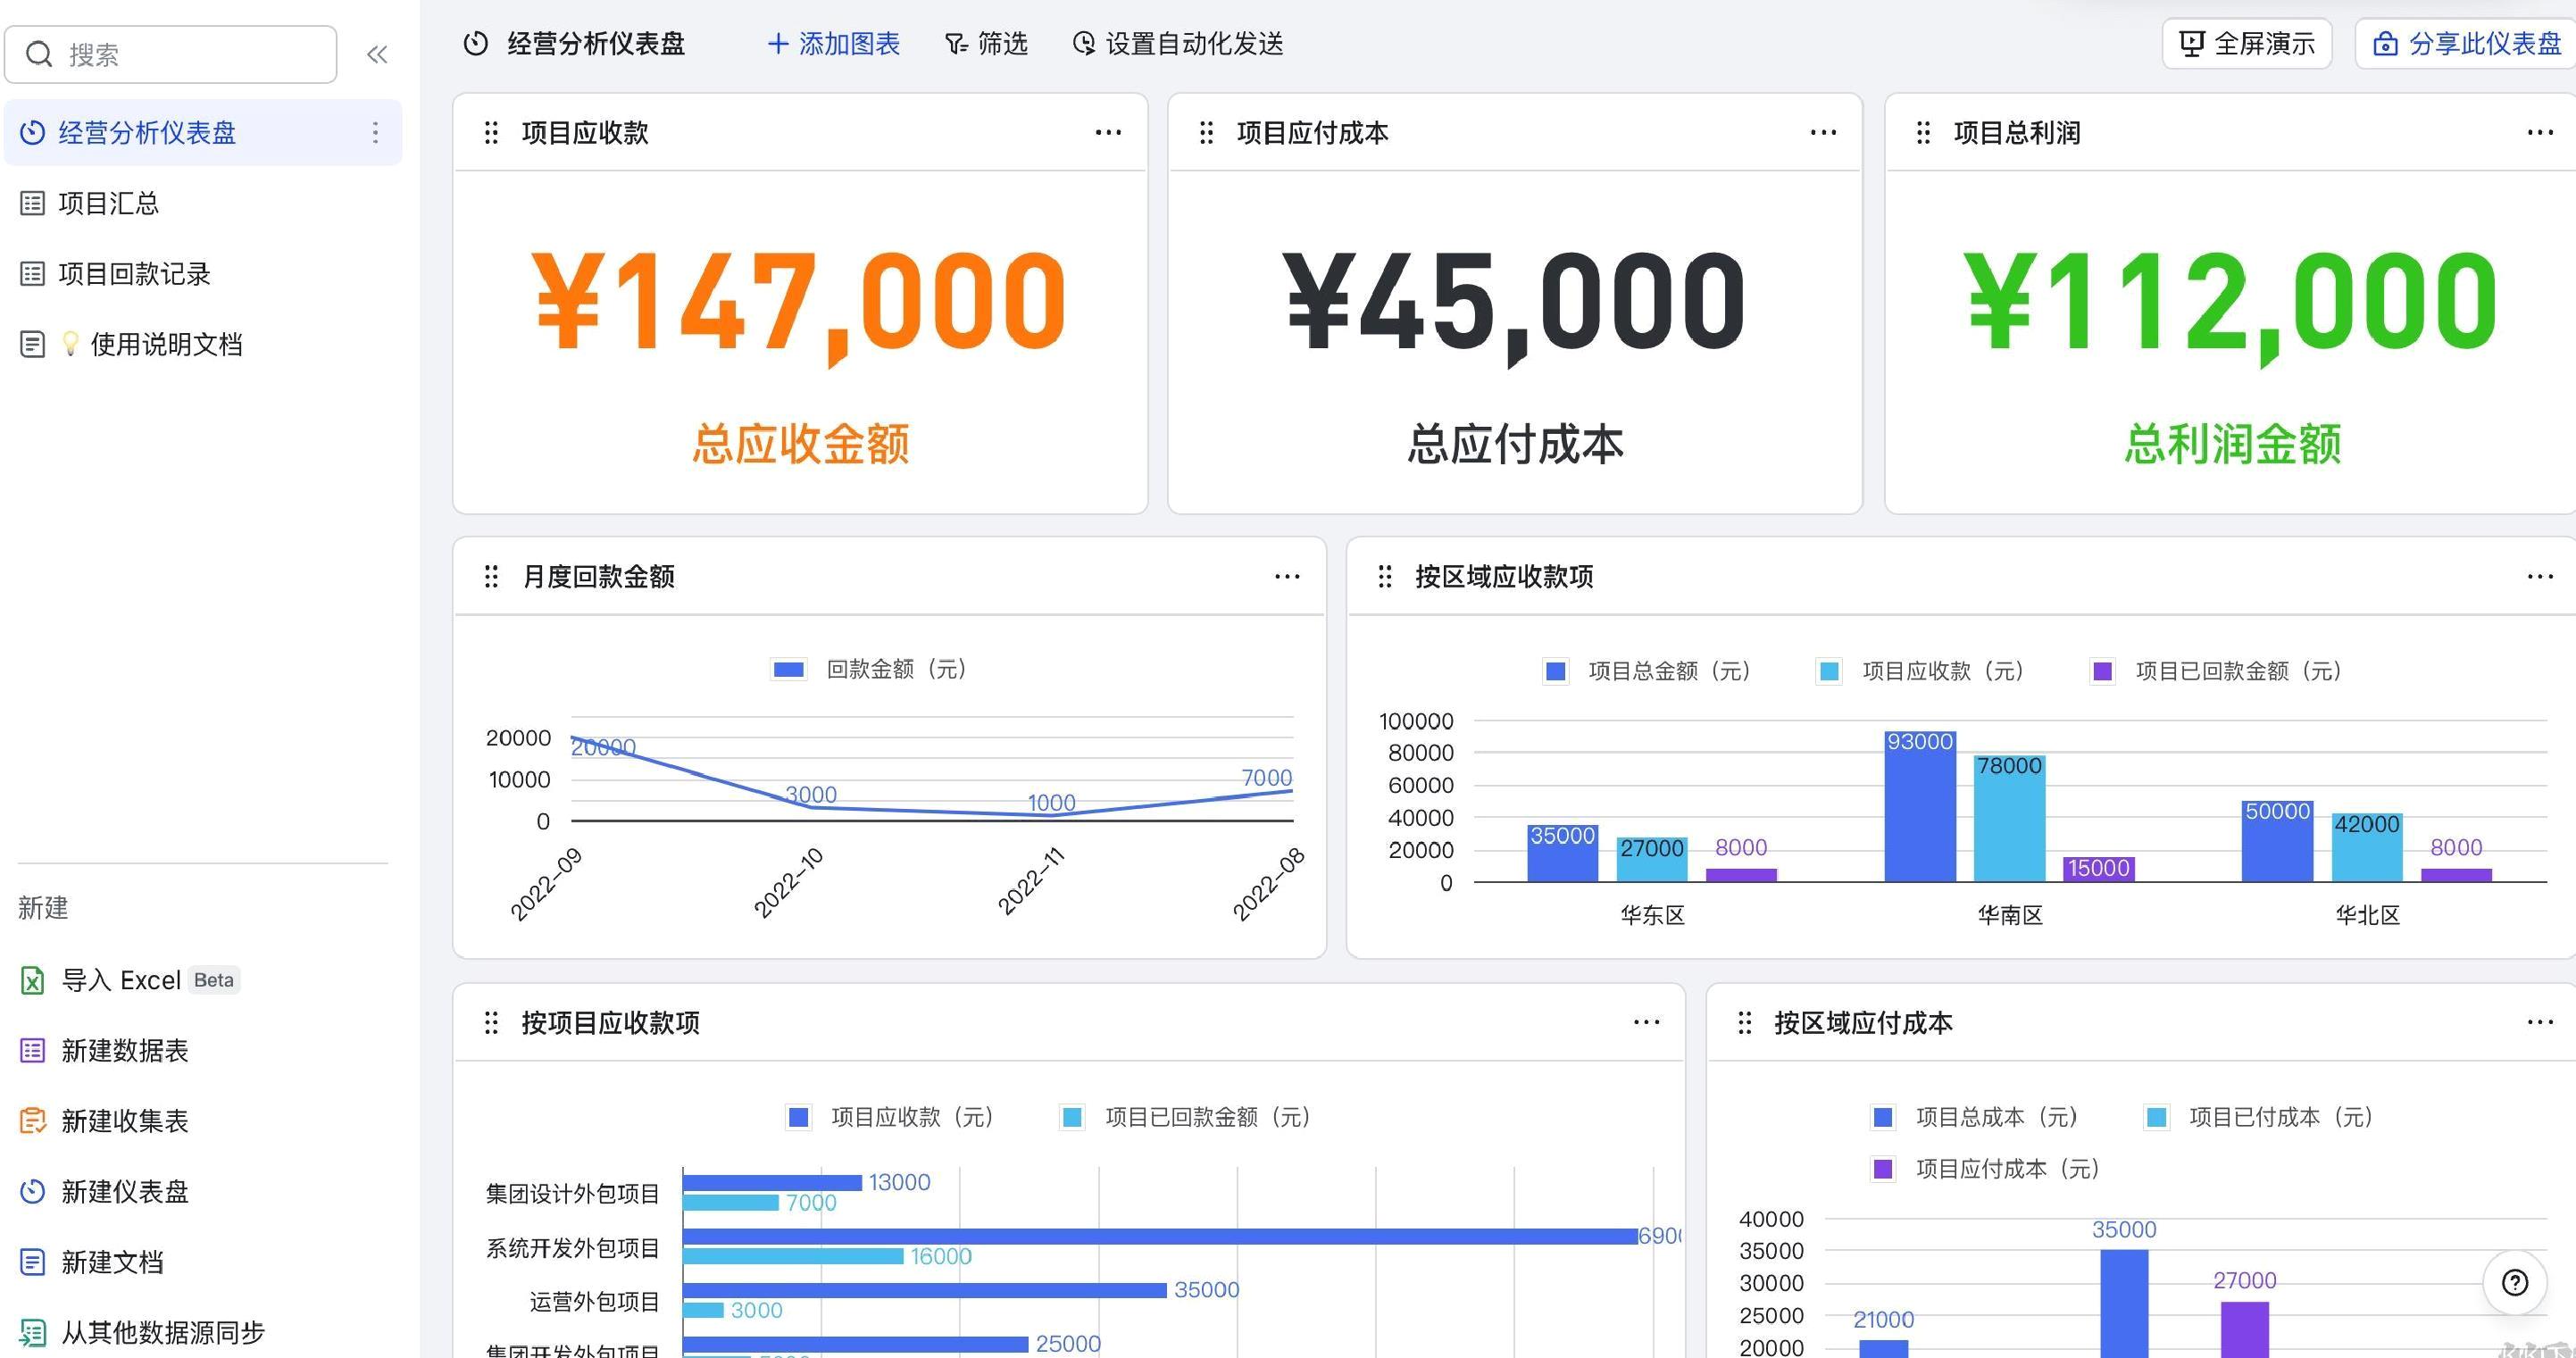Image resolution: width=2576 pixels, height=1358 pixels.
Task: Click the dashboard title icon beside 经营分析仪表盘
Action: [x=476, y=44]
